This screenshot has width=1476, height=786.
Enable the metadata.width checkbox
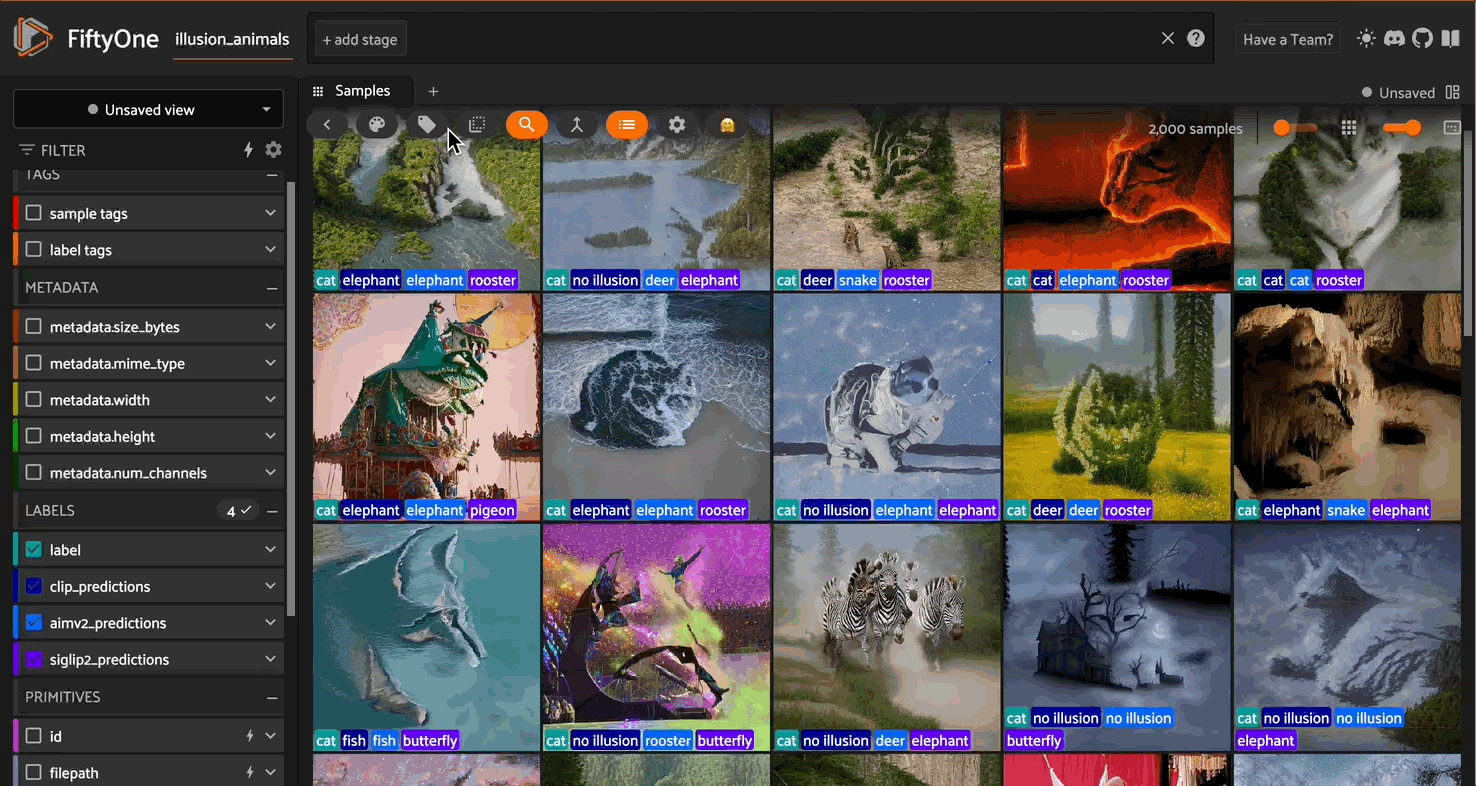pos(34,400)
